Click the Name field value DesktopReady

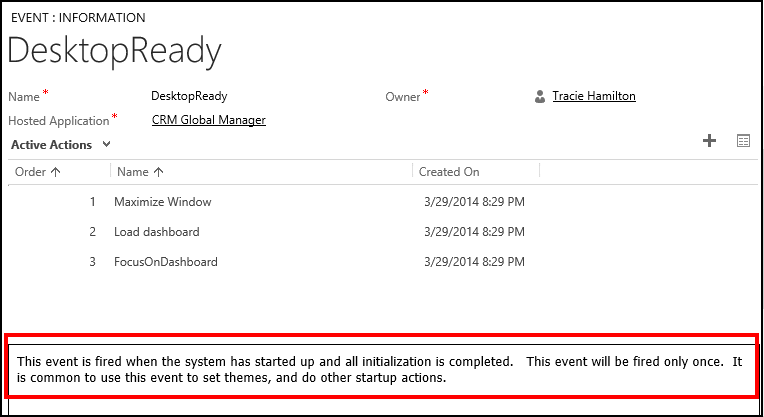click(x=189, y=96)
